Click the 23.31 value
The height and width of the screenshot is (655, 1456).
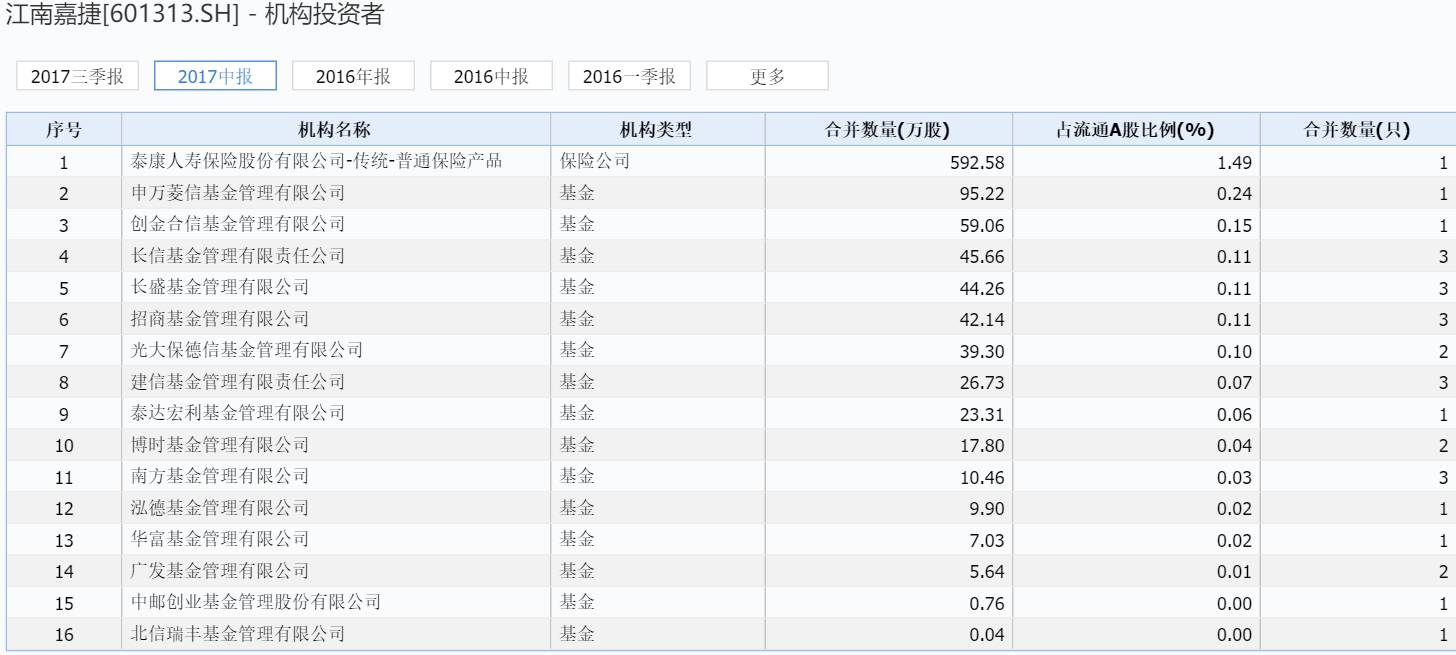[981, 414]
